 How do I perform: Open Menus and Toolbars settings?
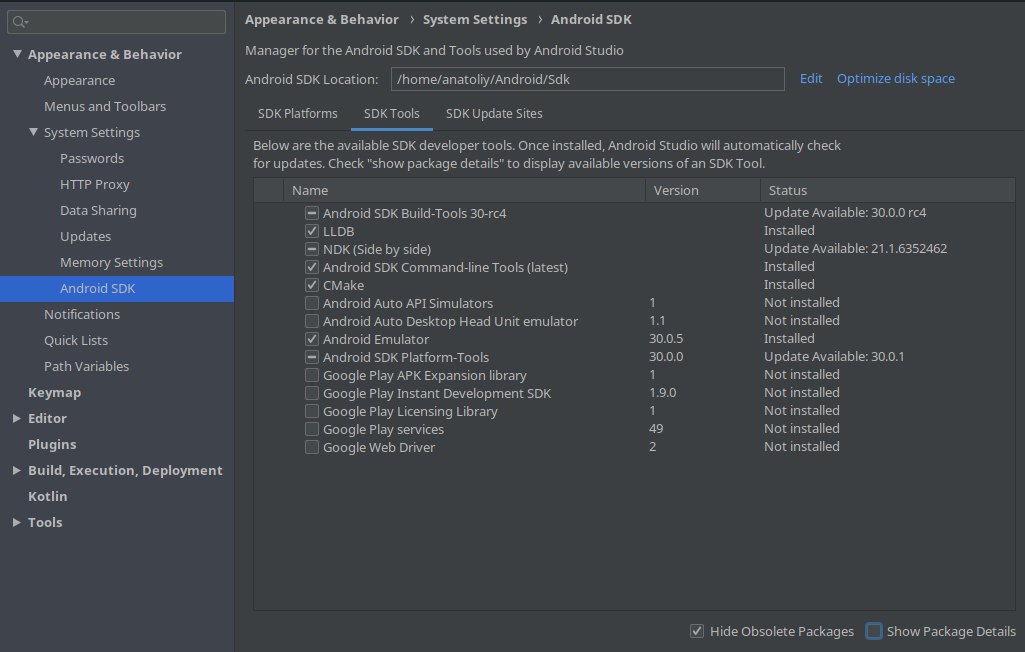(105, 106)
